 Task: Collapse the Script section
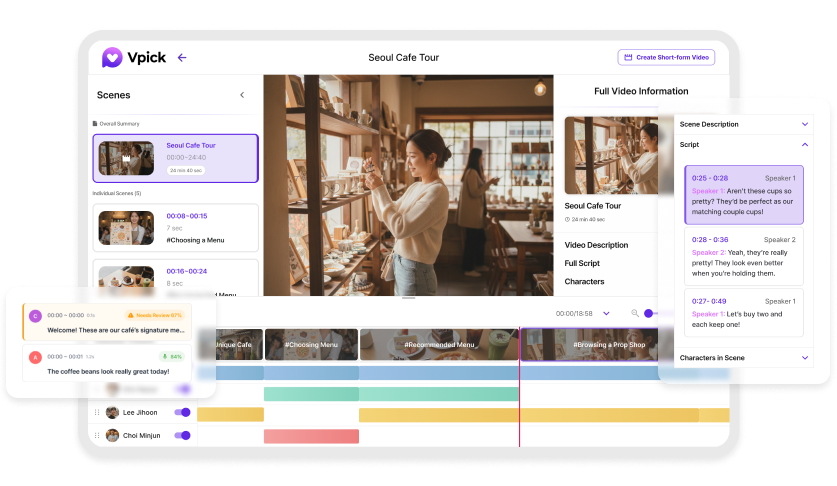pyautogui.click(x=805, y=145)
